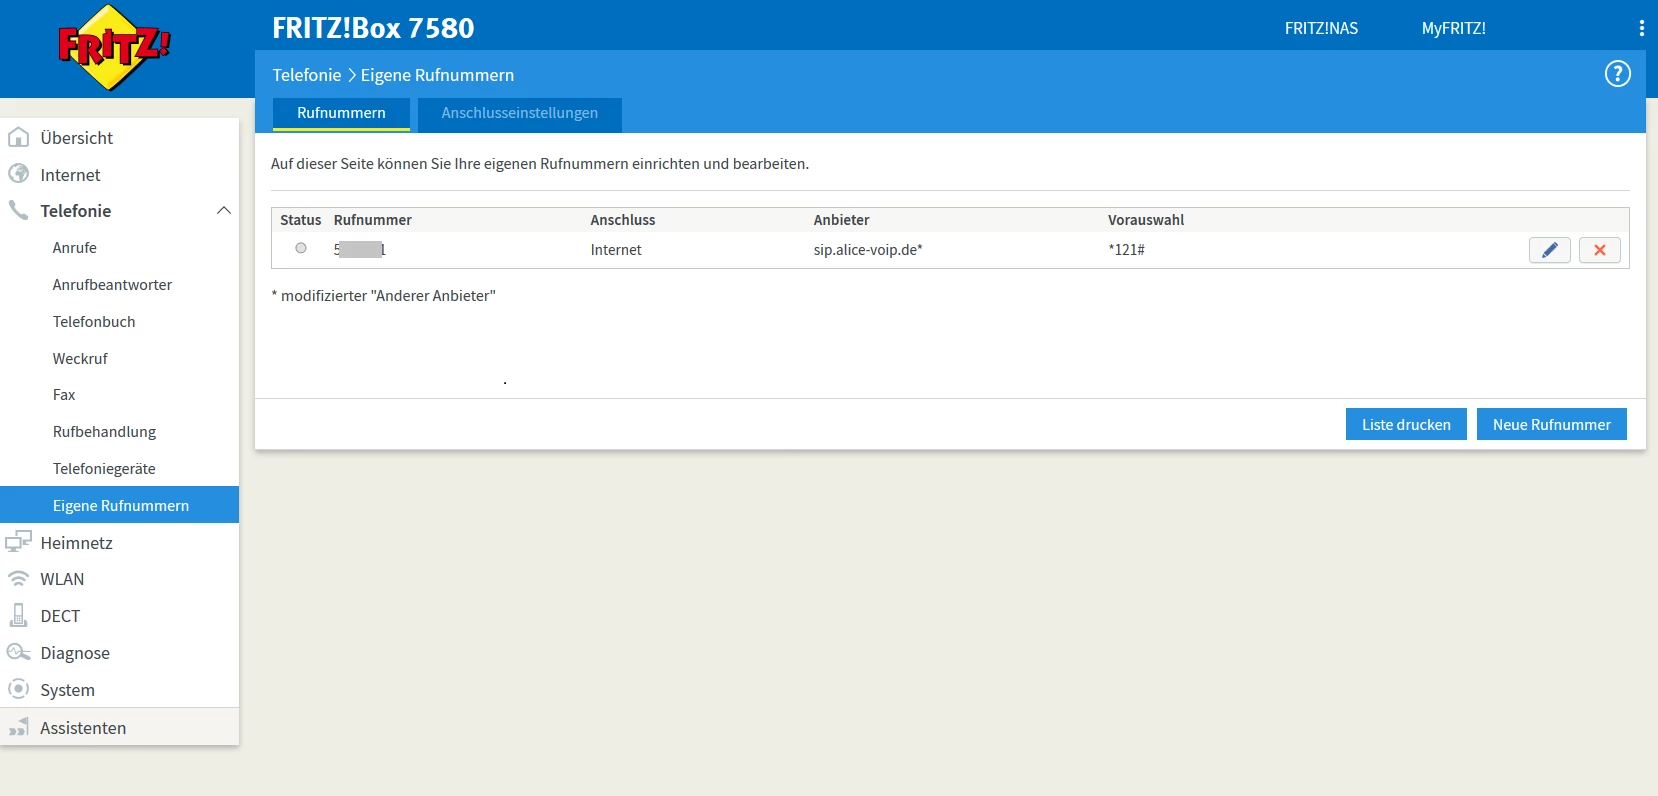Edit the sip.alice-voip.de number with pencil icon
Image resolution: width=1658 pixels, height=796 pixels.
pyautogui.click(x=1549, y=250)
